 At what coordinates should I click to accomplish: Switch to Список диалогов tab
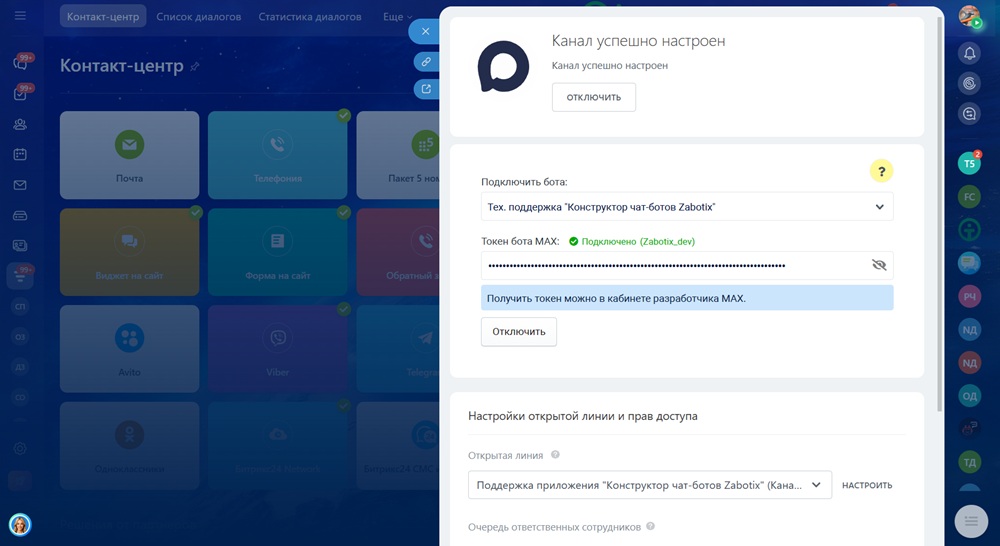[x=199, y=17]
